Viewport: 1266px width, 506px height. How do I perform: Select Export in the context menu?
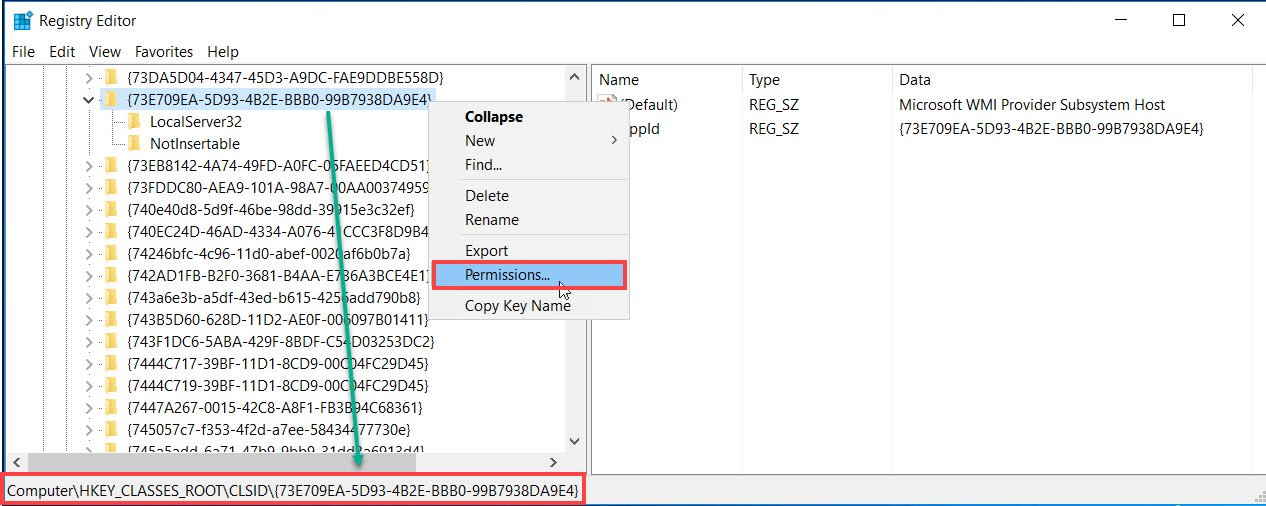pyautogui.click(x=487, y=251)
